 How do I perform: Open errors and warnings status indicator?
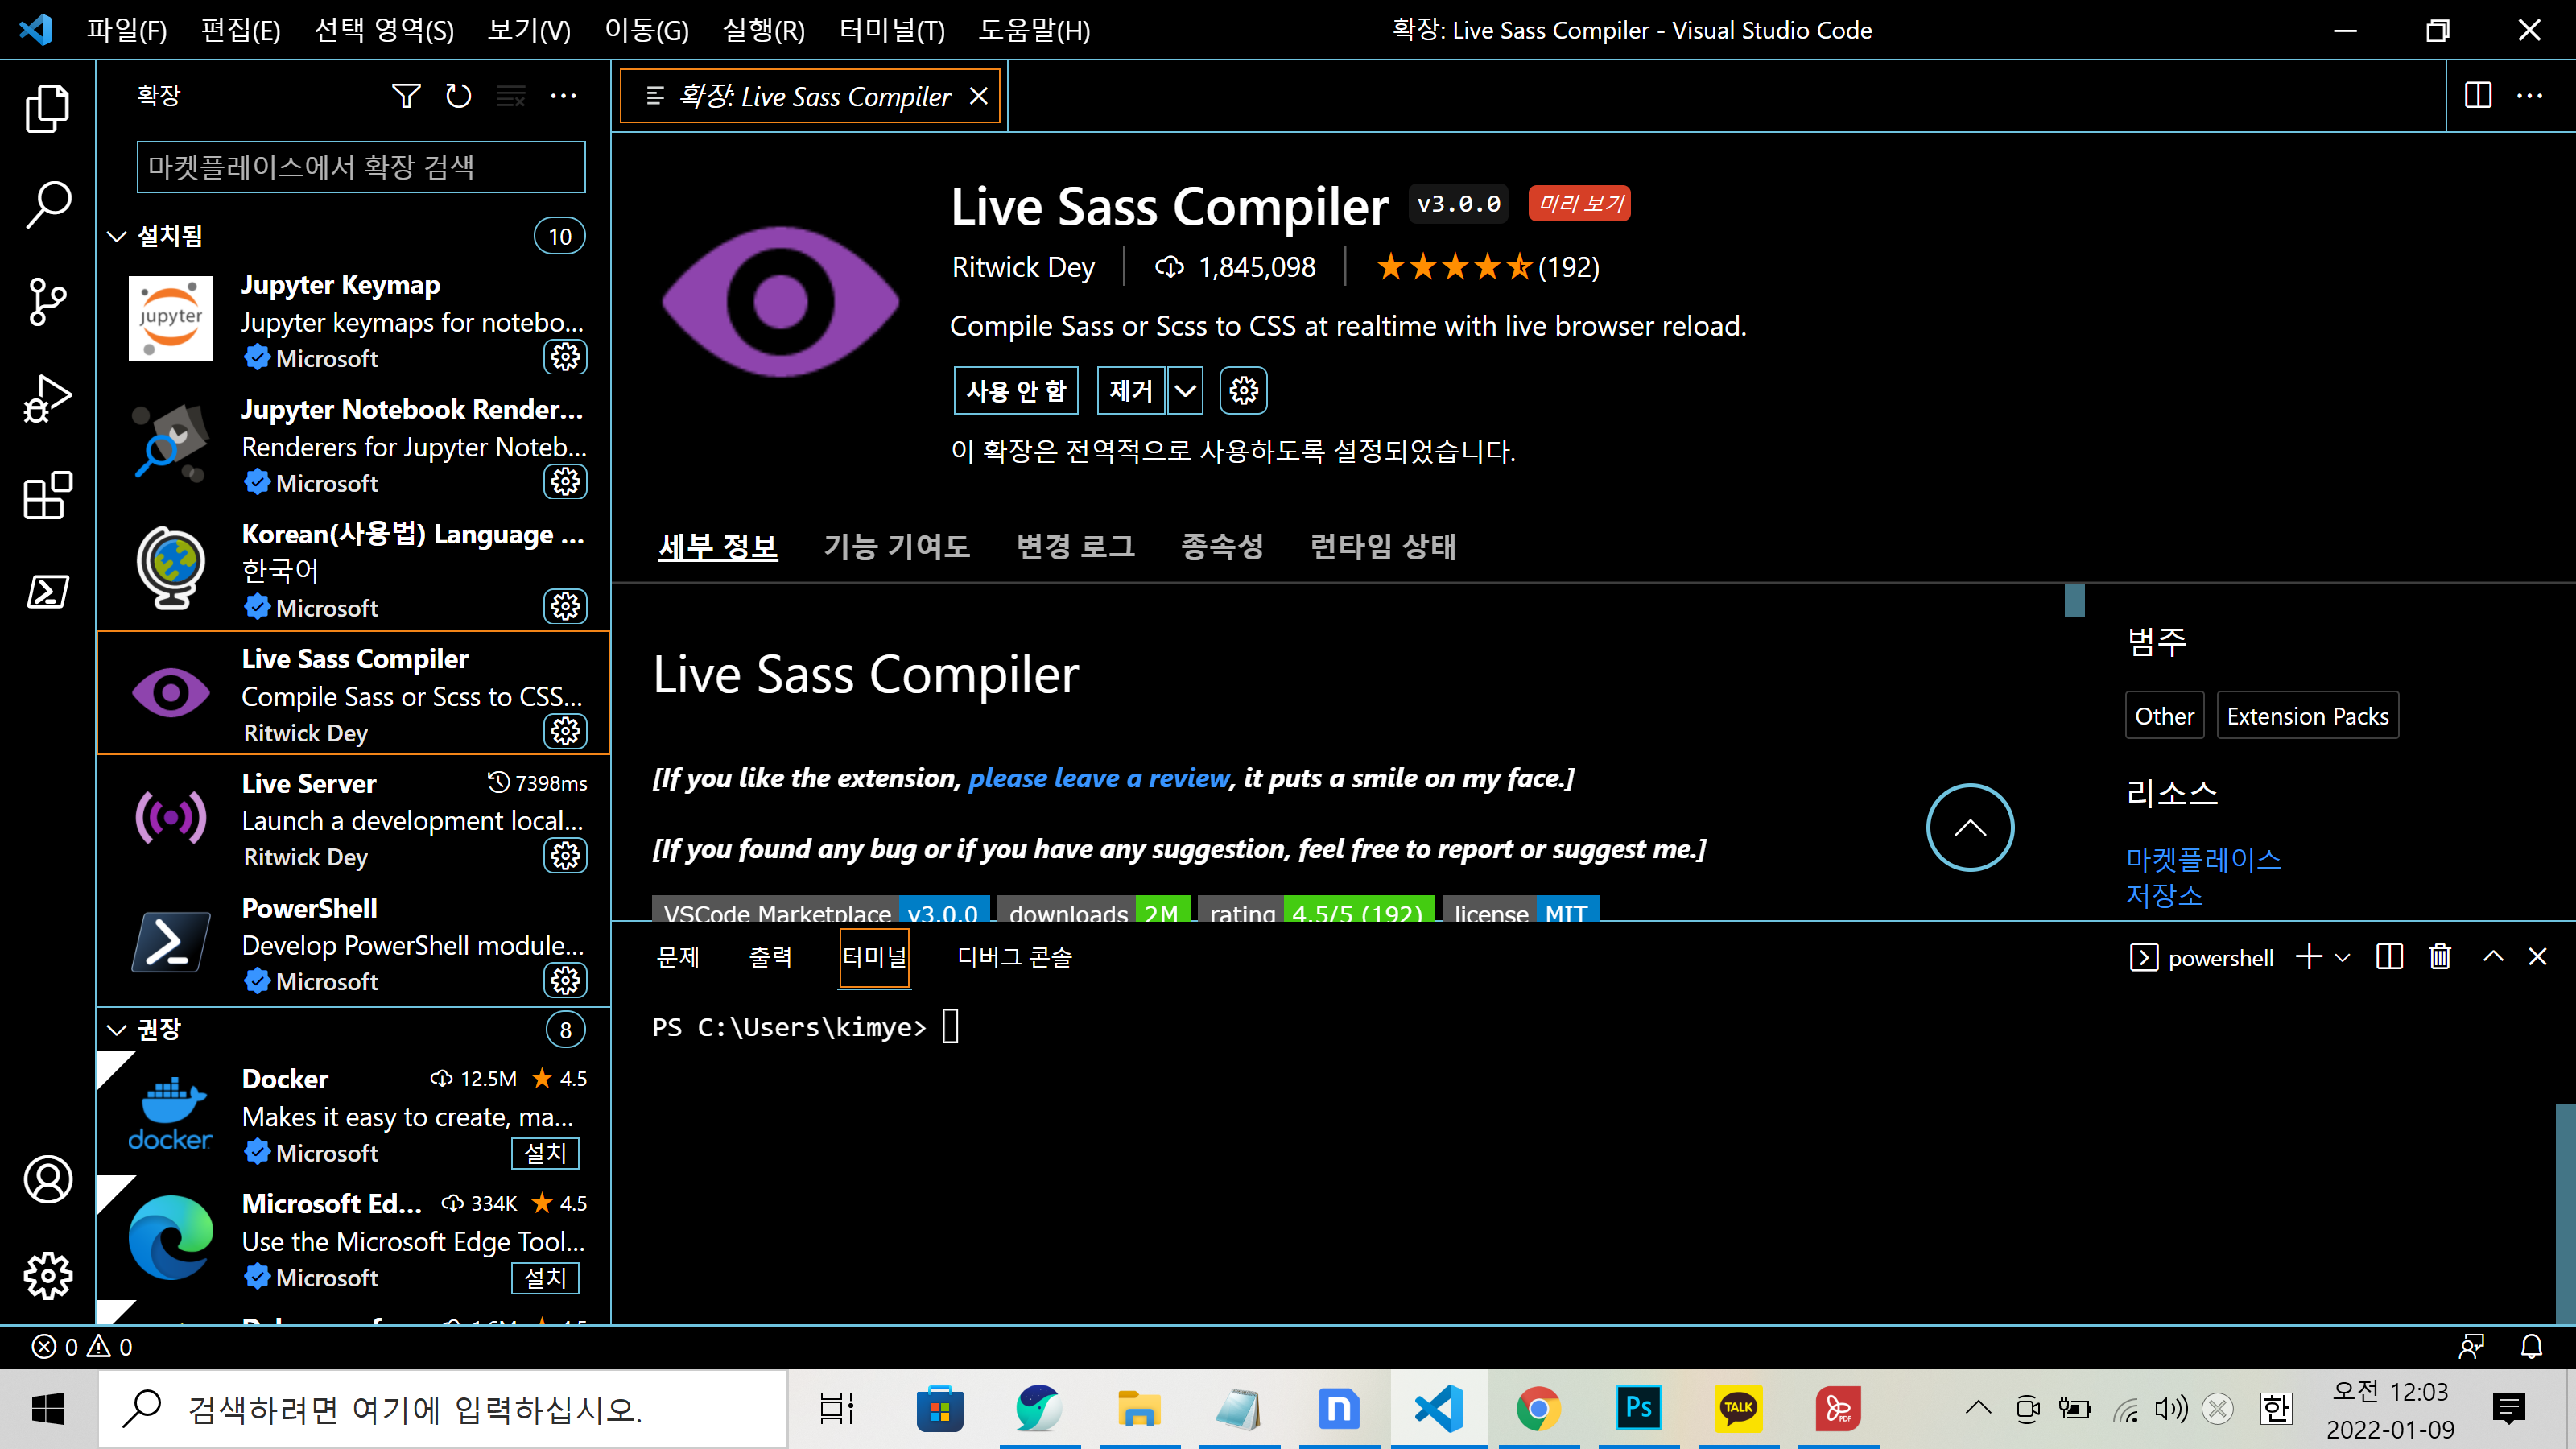coord(82,1347)
